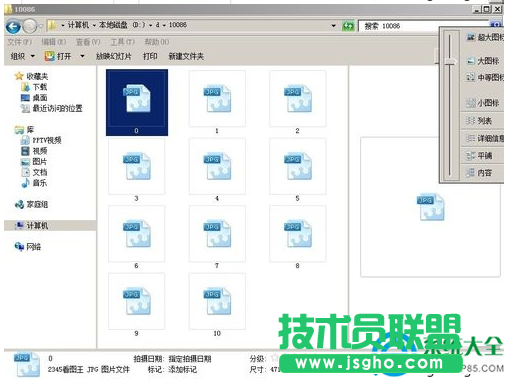Create a folder with 新建文件夹
Screen dimensions: 506x379
pyautogui.click(x=186, y=56)
